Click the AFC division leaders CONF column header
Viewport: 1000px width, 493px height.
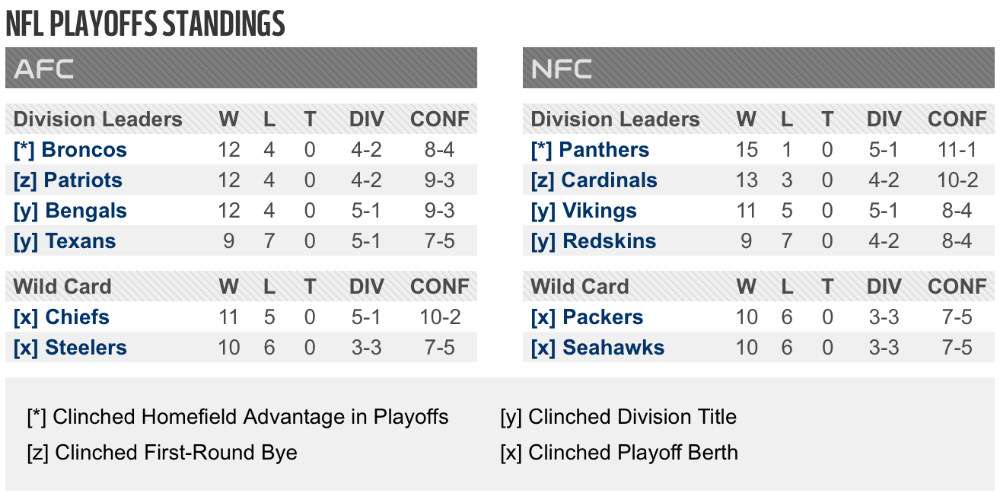coord(439,119)
